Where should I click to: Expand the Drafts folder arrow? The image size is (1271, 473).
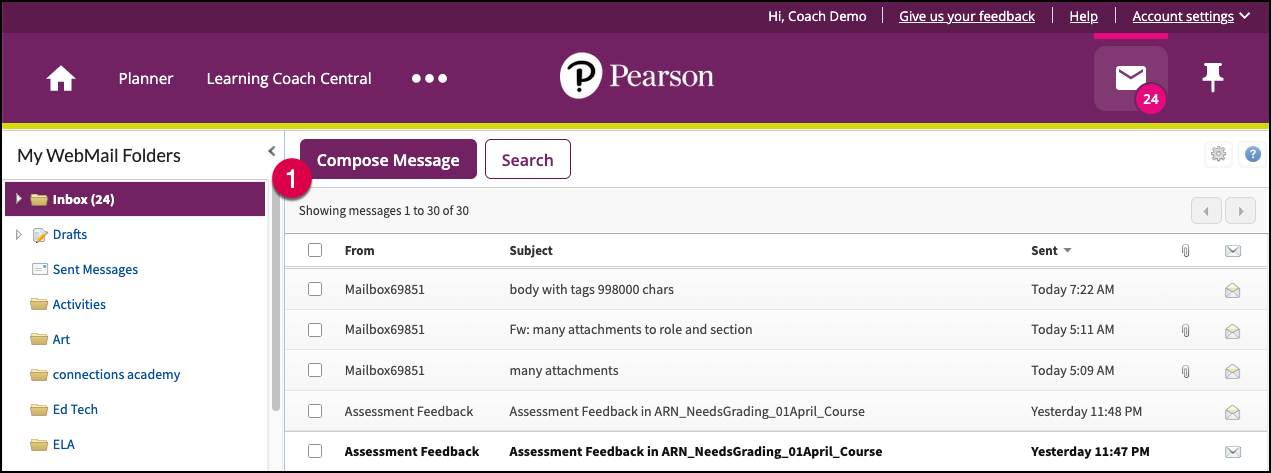coord(18,235)
